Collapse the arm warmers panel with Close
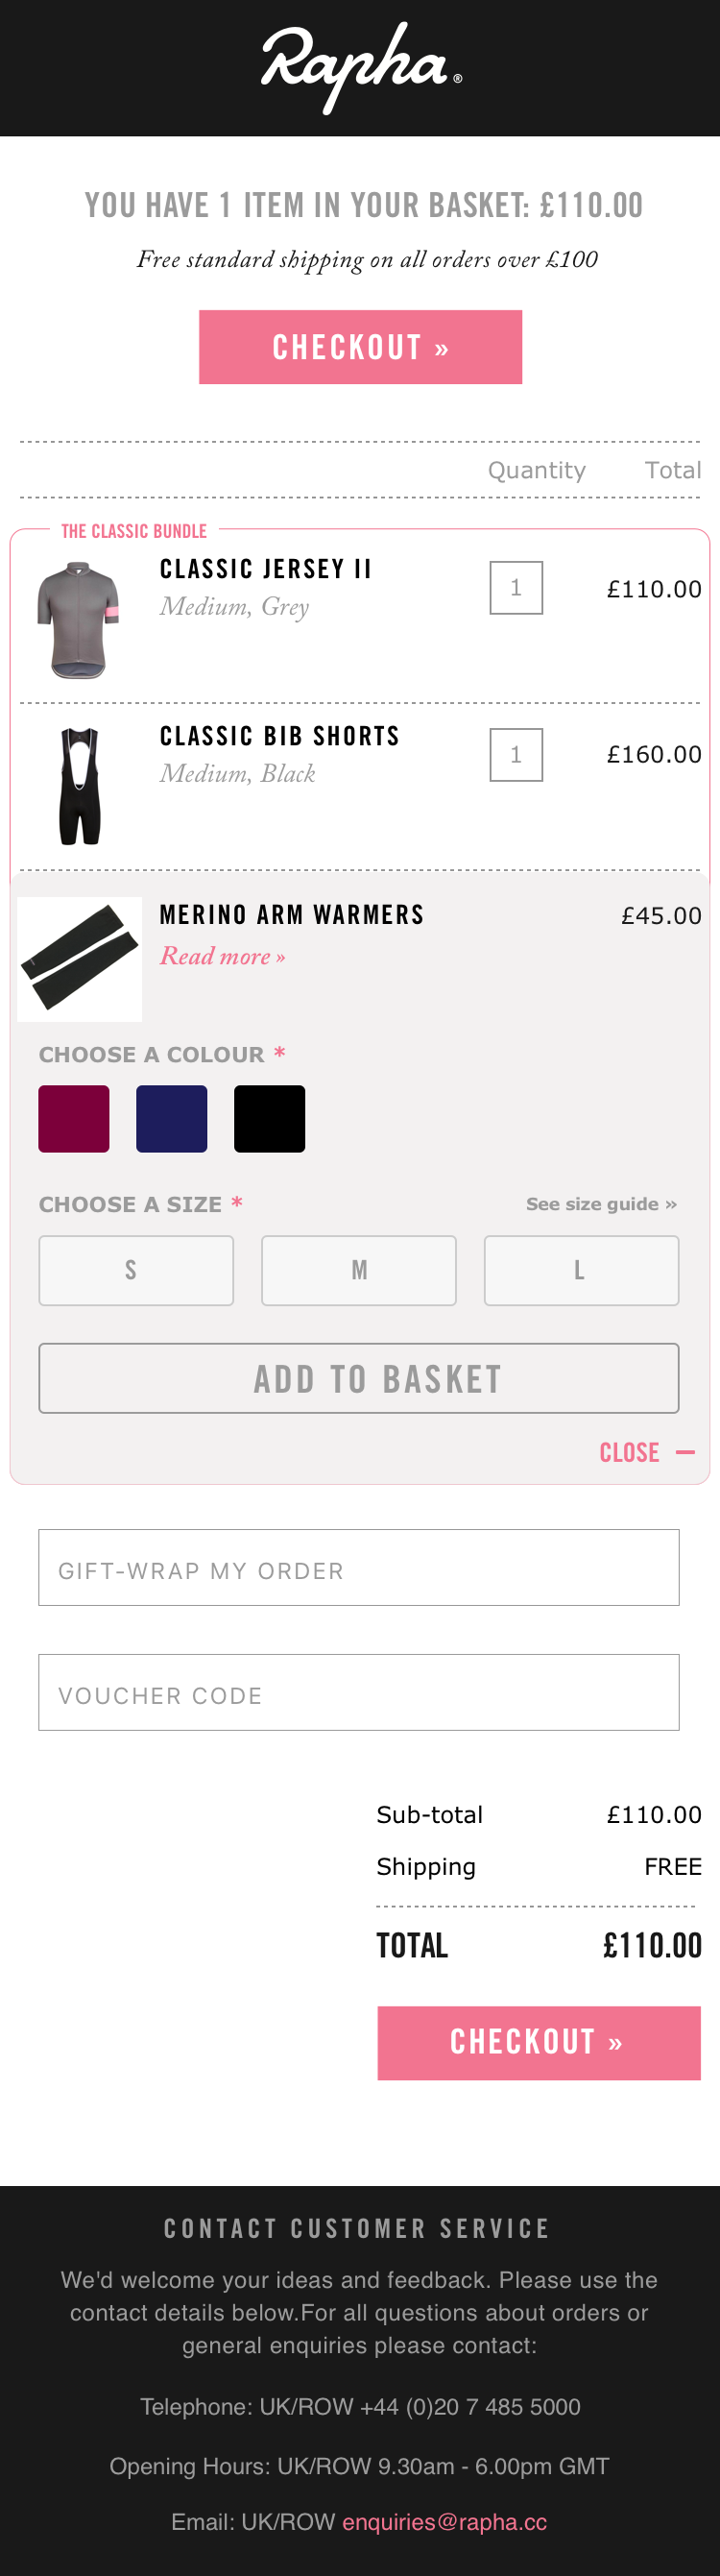720x2576 pixels. [647, 1452]
